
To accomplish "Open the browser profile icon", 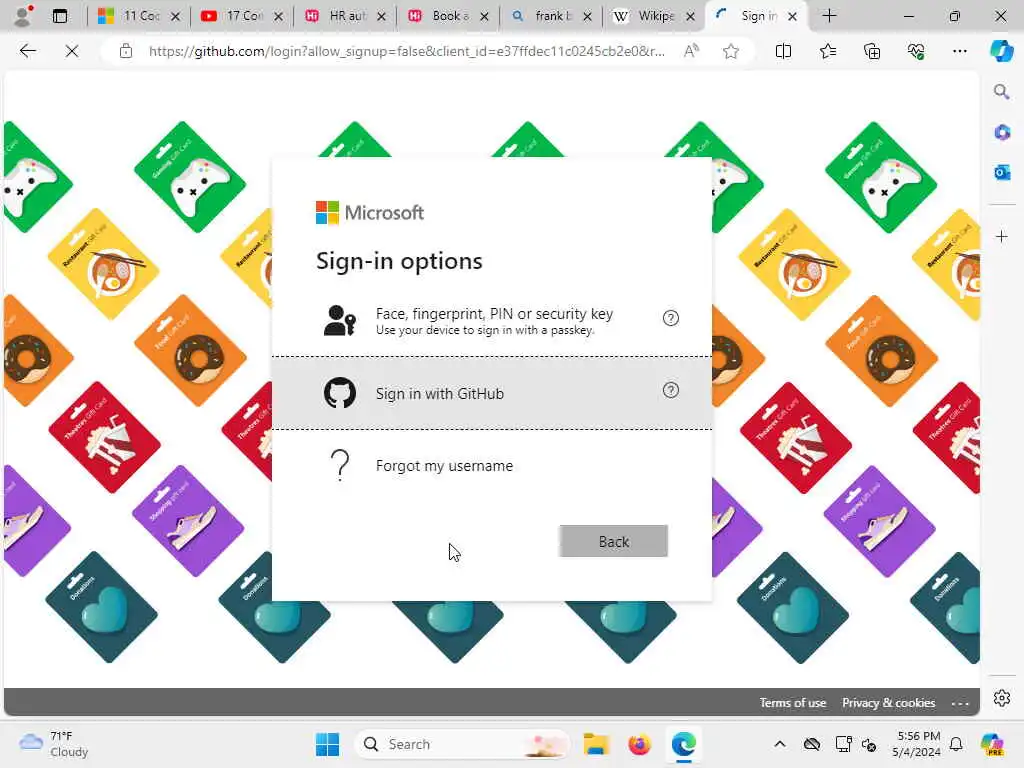I will click(x=23, y=16).
